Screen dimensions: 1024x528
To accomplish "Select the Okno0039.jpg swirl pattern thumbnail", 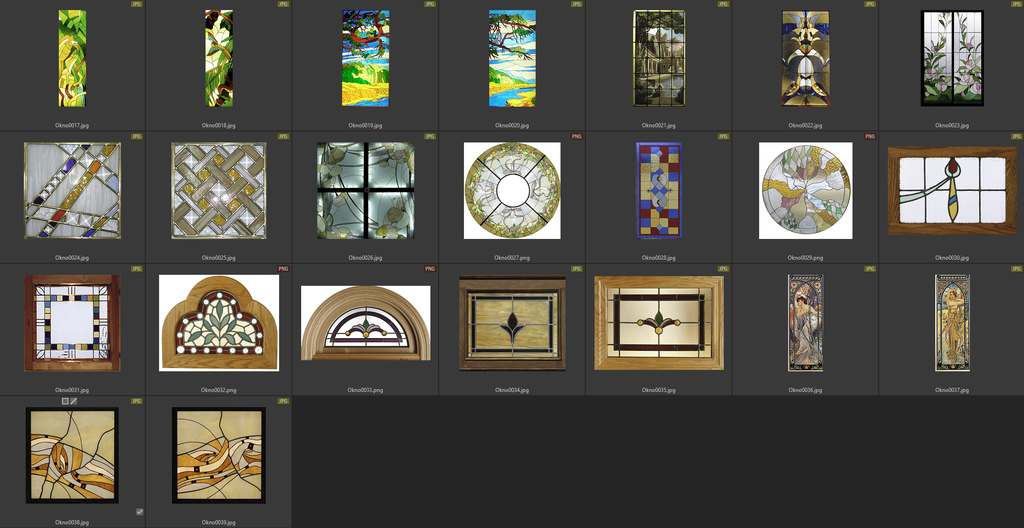I will pyautogui.click(x=219, y=454).
